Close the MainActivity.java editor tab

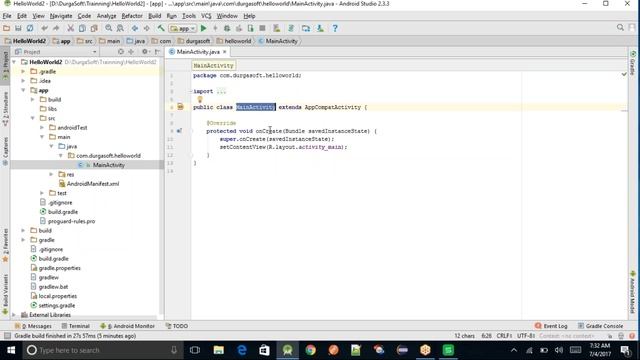click(224, 52)
